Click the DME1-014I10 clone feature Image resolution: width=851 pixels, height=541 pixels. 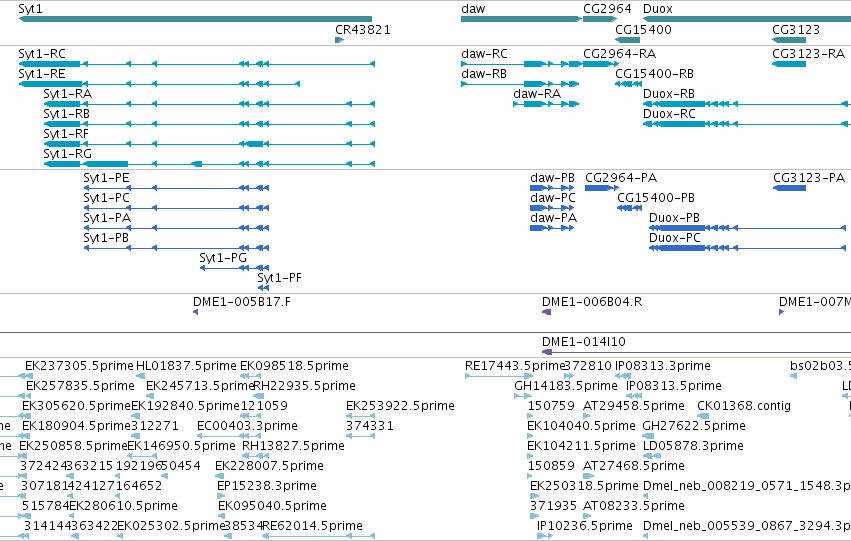click(696, 352)
